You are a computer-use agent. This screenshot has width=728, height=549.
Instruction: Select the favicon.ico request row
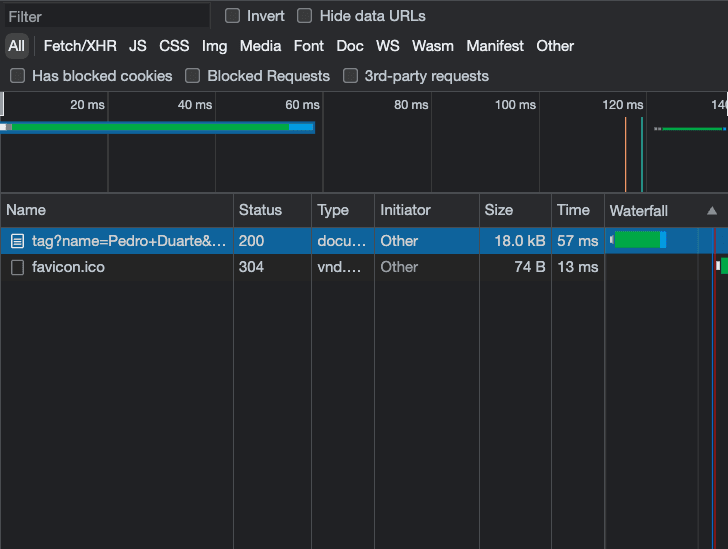pos(120,267)
